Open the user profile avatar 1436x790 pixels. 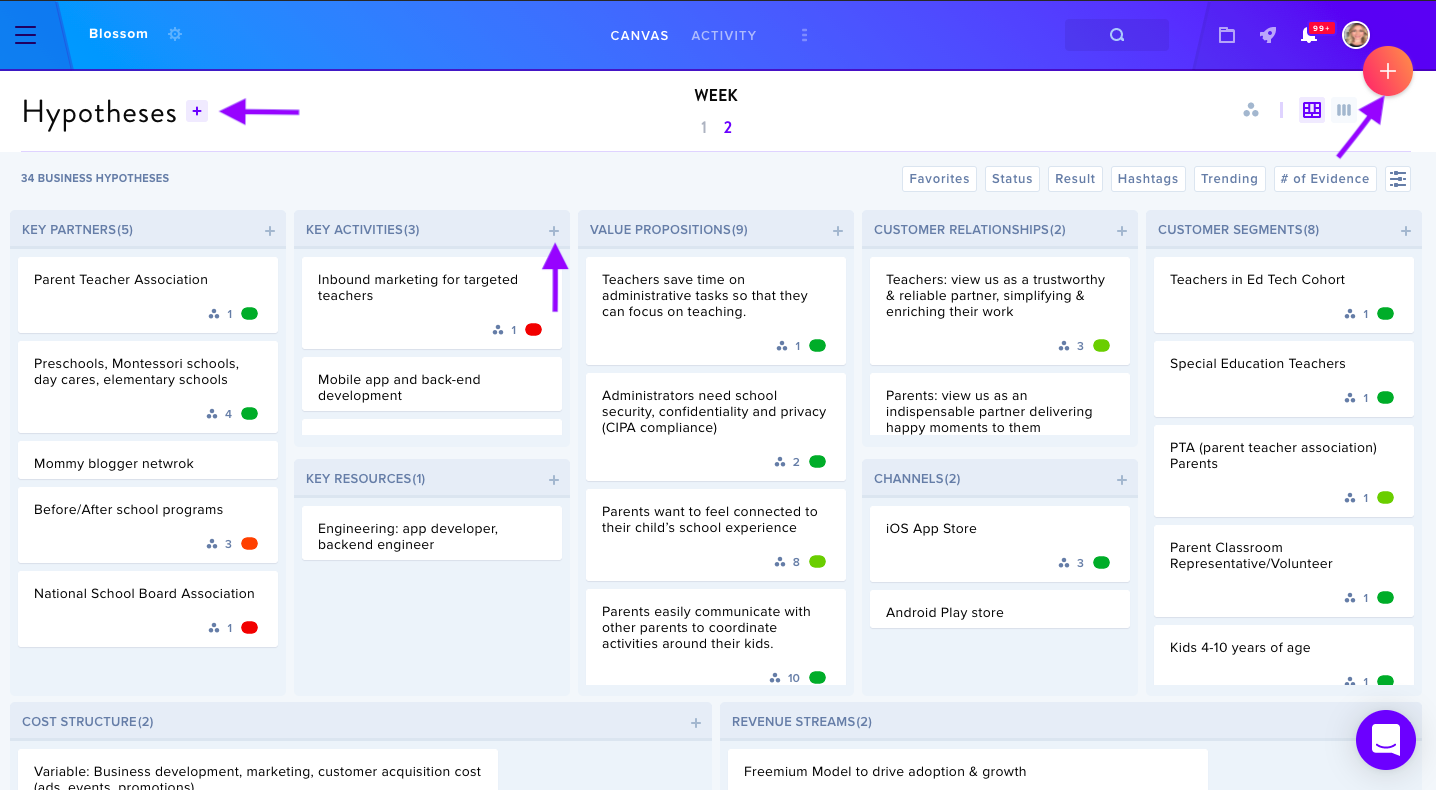[x=1356, y=35]
